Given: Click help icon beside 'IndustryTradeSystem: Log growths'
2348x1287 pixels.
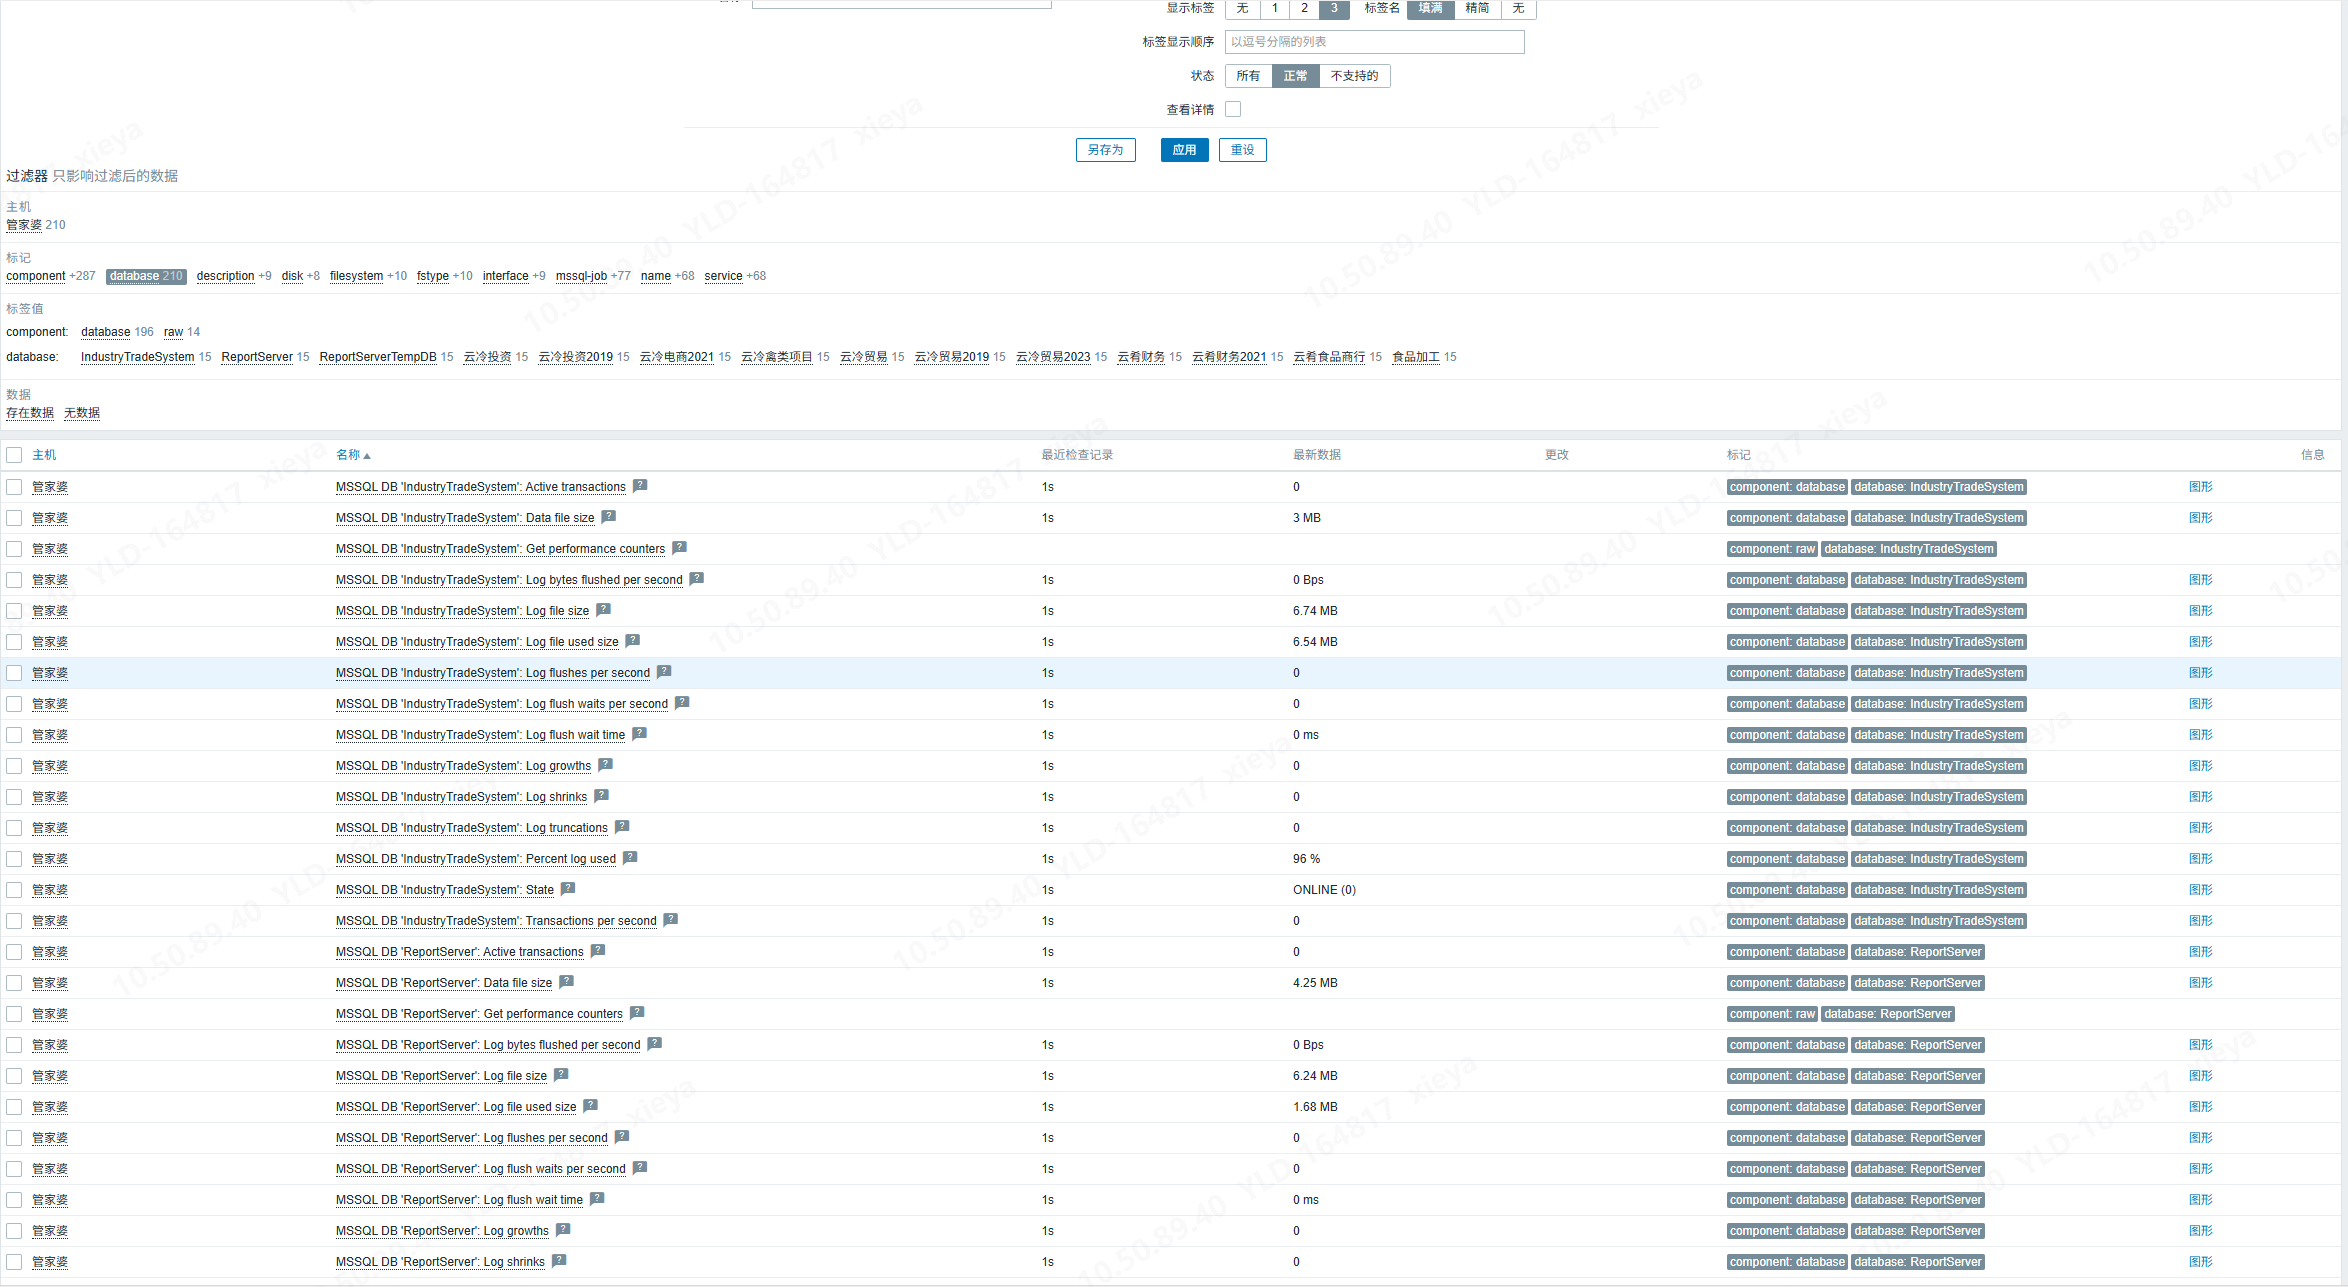Looking at the screenshot, I should tap(605, 765).
